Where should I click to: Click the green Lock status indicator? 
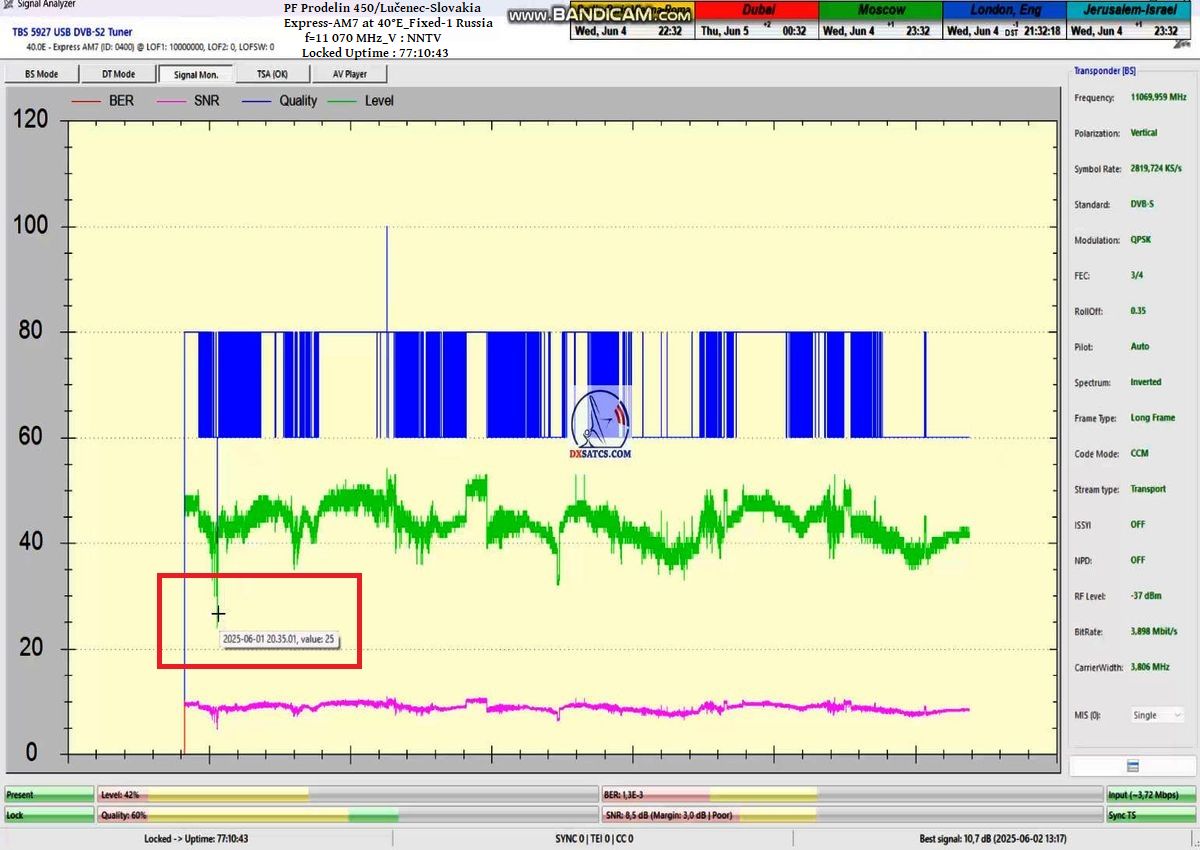tap(48, 815)
